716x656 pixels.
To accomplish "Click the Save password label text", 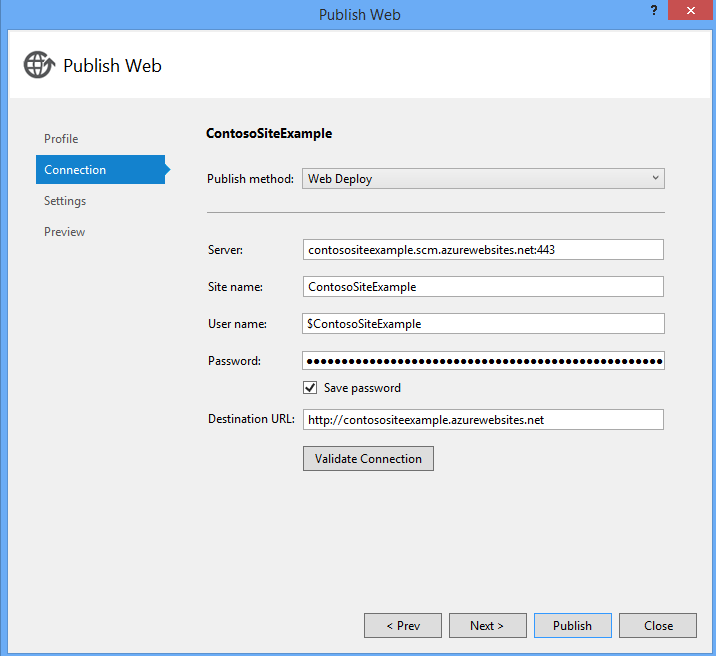I will (362, 388).
